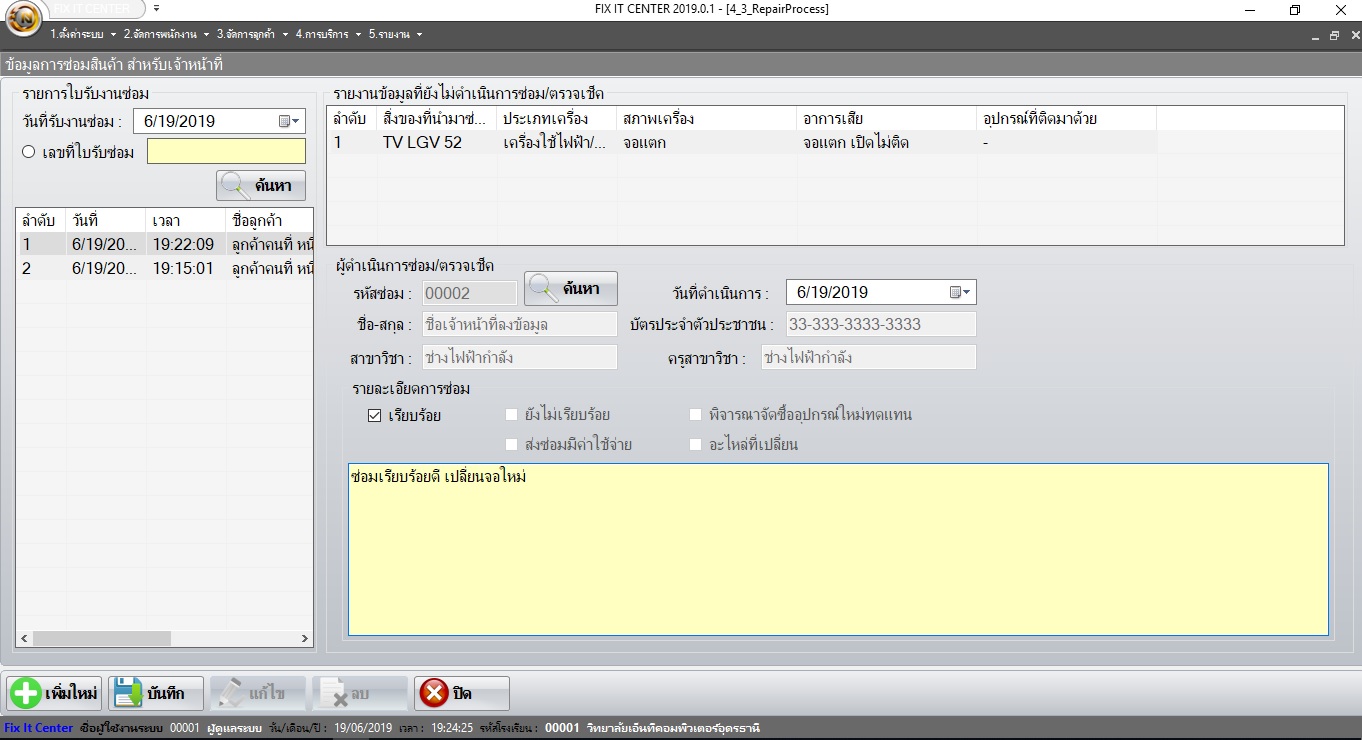This screenshot has width=1362, height=740.
Task: Expand the 5.รายงาน dropdown arrow
Action: pos(417,33)
